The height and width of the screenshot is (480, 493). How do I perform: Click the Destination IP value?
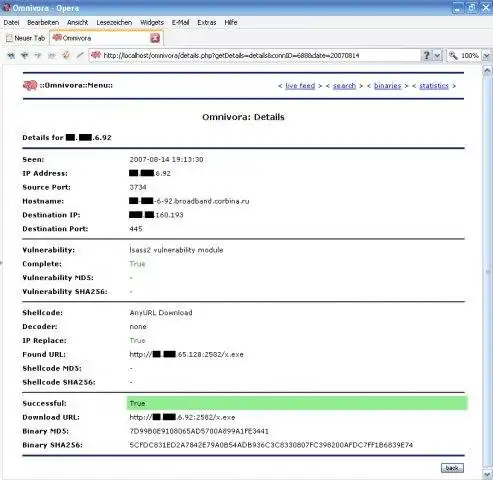pyautogui.click(x=156, y=215)
